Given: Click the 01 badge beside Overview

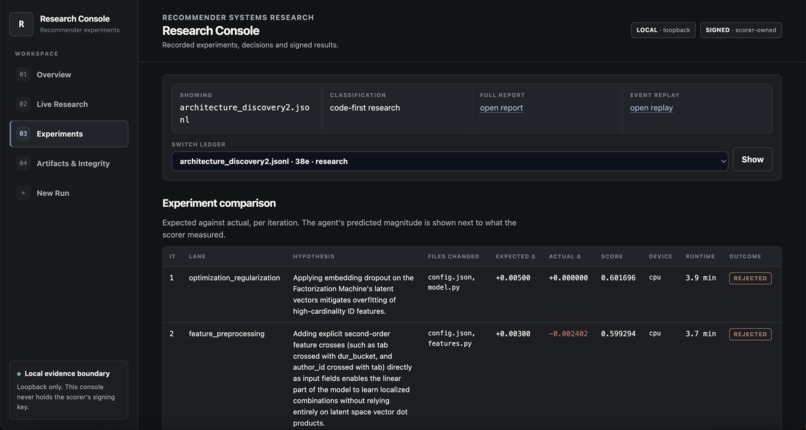Looking at the screenshot, I should (23, 74).
